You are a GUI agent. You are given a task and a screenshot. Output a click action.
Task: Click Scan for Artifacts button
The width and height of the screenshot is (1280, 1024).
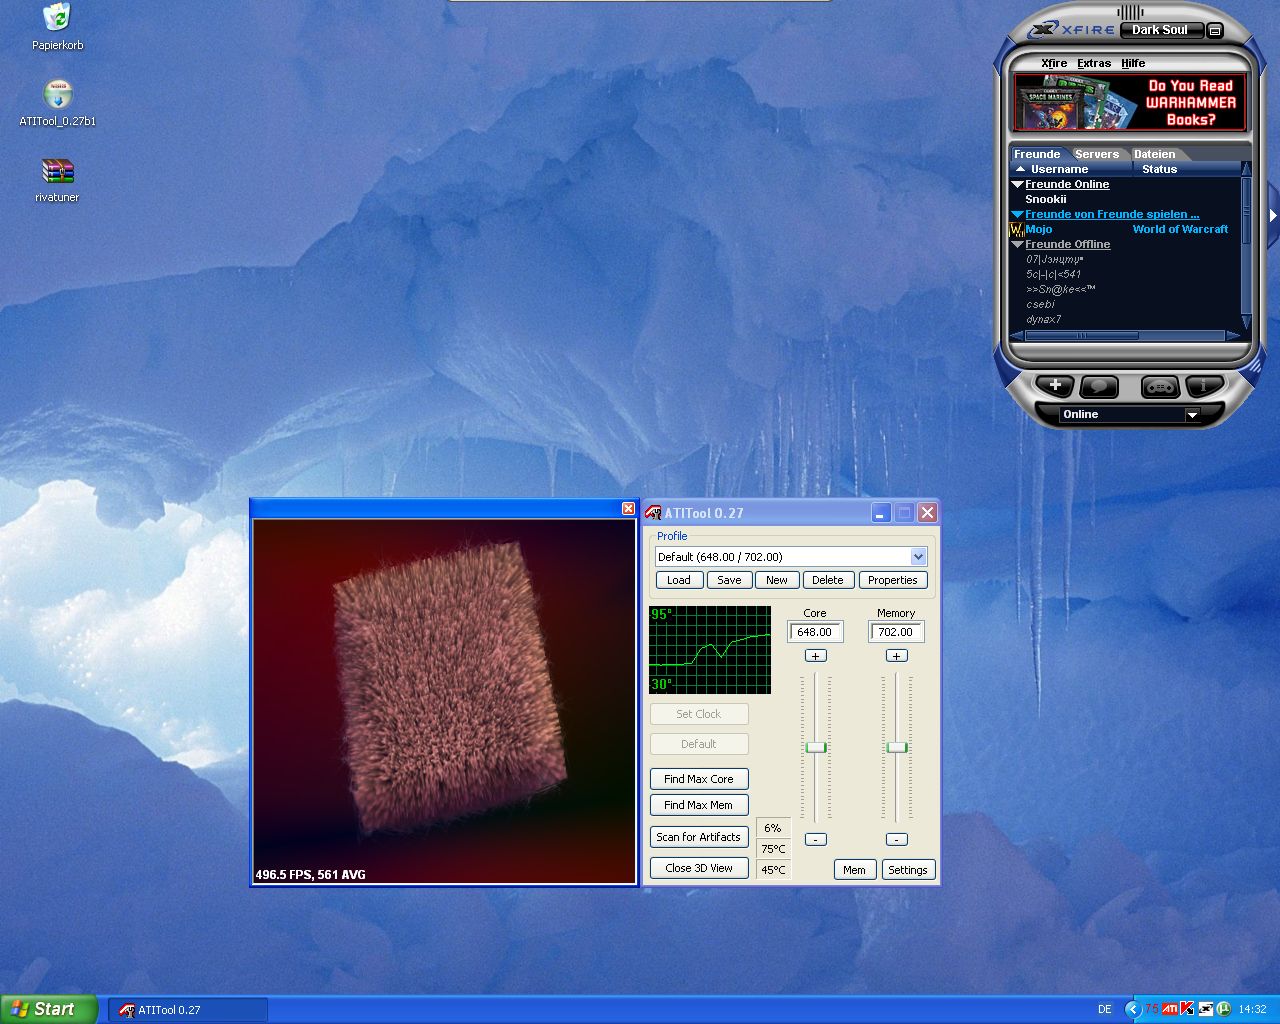point(699,837)
